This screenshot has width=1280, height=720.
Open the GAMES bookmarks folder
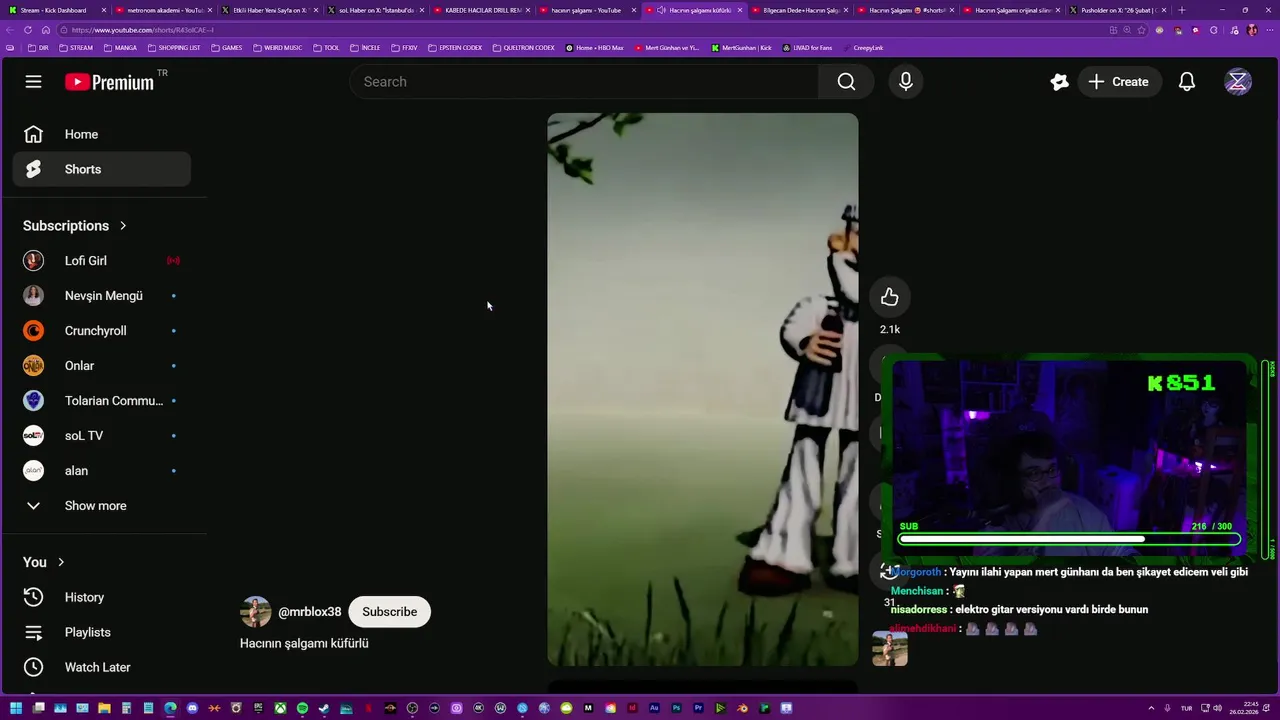[x=227, y=48]
